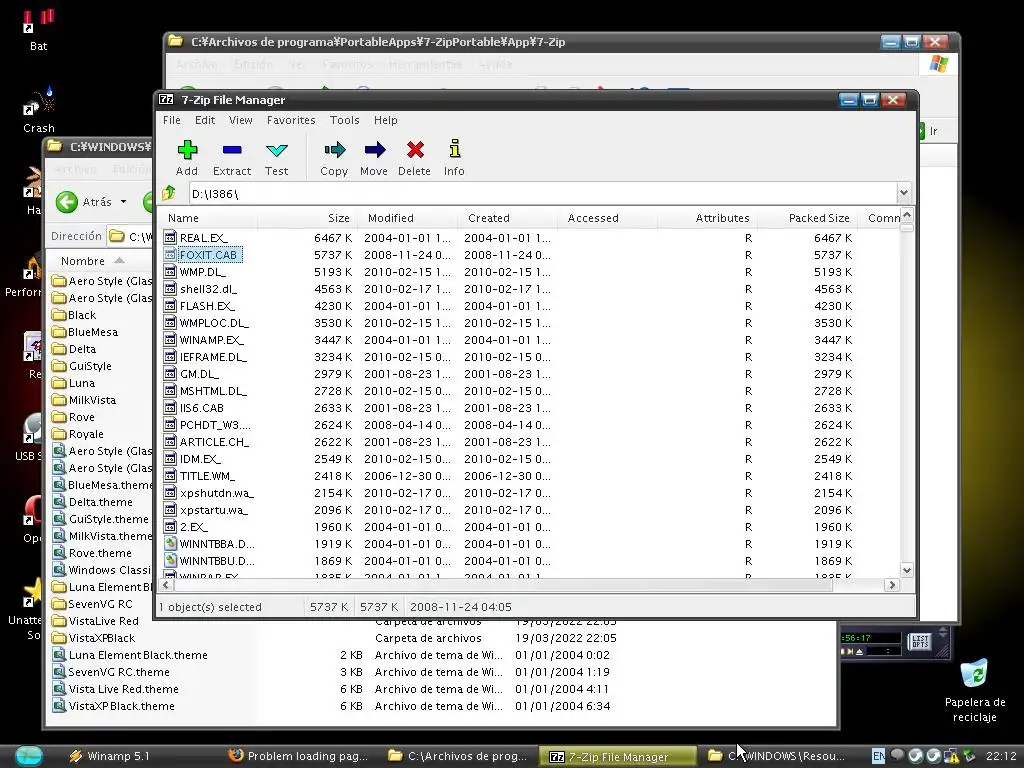Switch to the C:\WINDOWS\Resou... taskbar button

tap(777, 756)
